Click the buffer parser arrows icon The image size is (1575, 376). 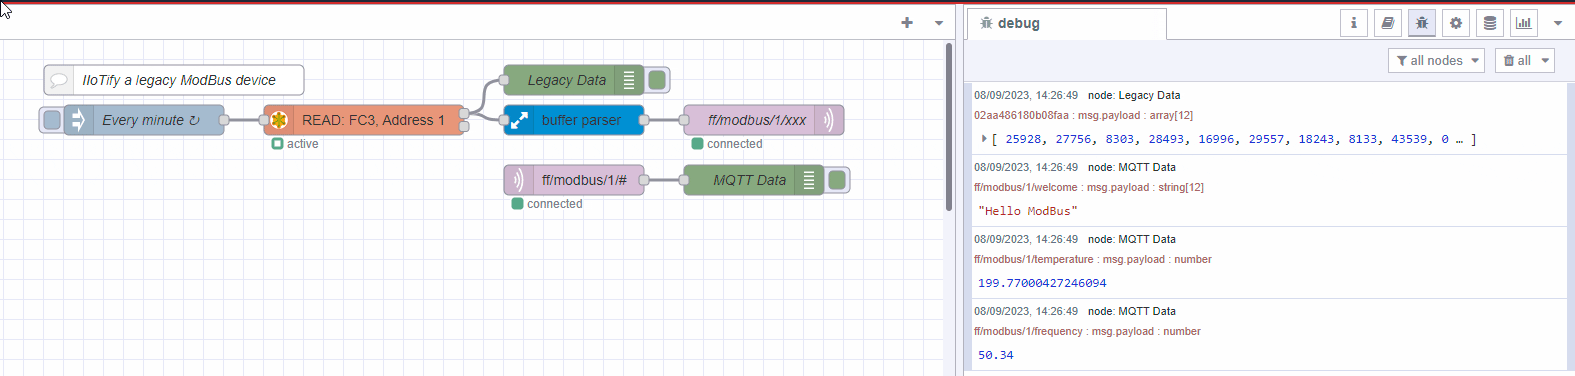[x=519, y=120]
